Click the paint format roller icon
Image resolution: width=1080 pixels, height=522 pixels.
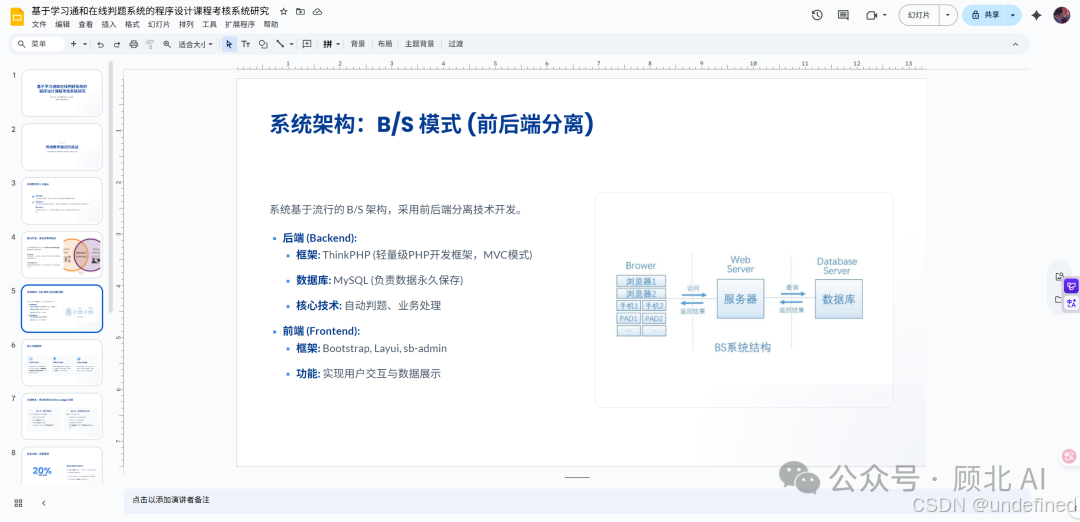[x=149, y=44]
